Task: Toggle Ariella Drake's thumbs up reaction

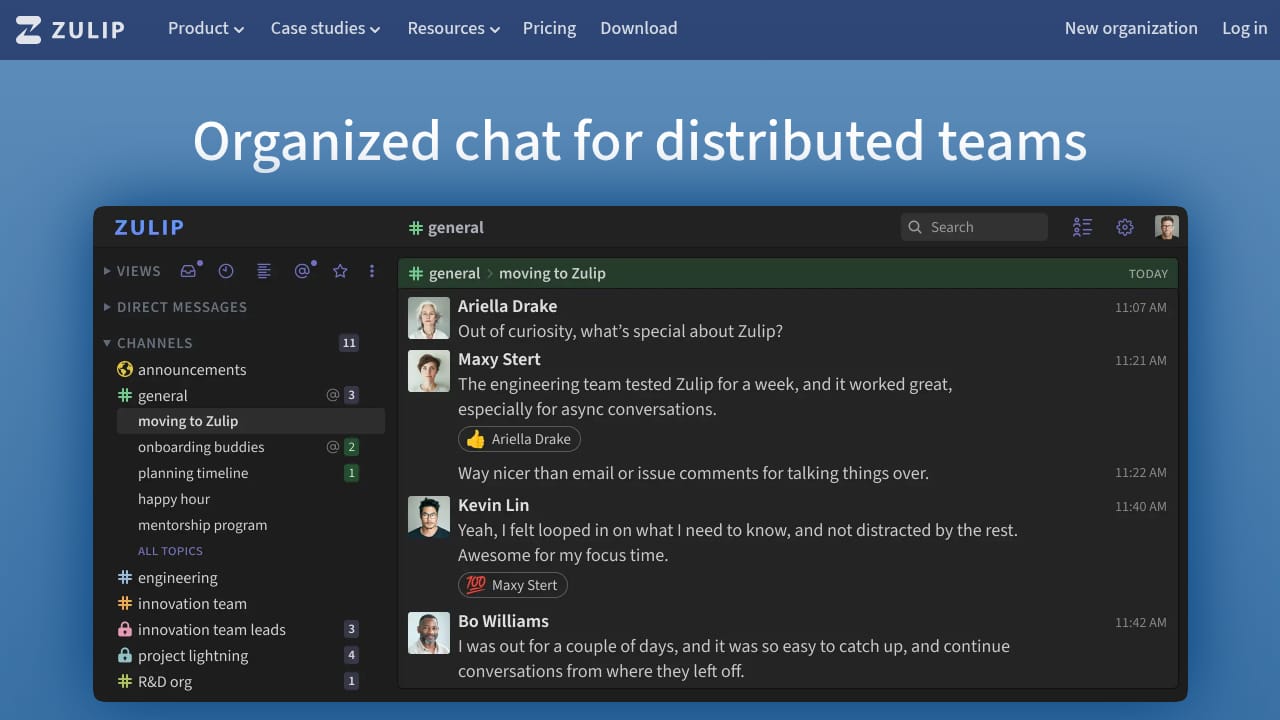Action: click(519, 439)
